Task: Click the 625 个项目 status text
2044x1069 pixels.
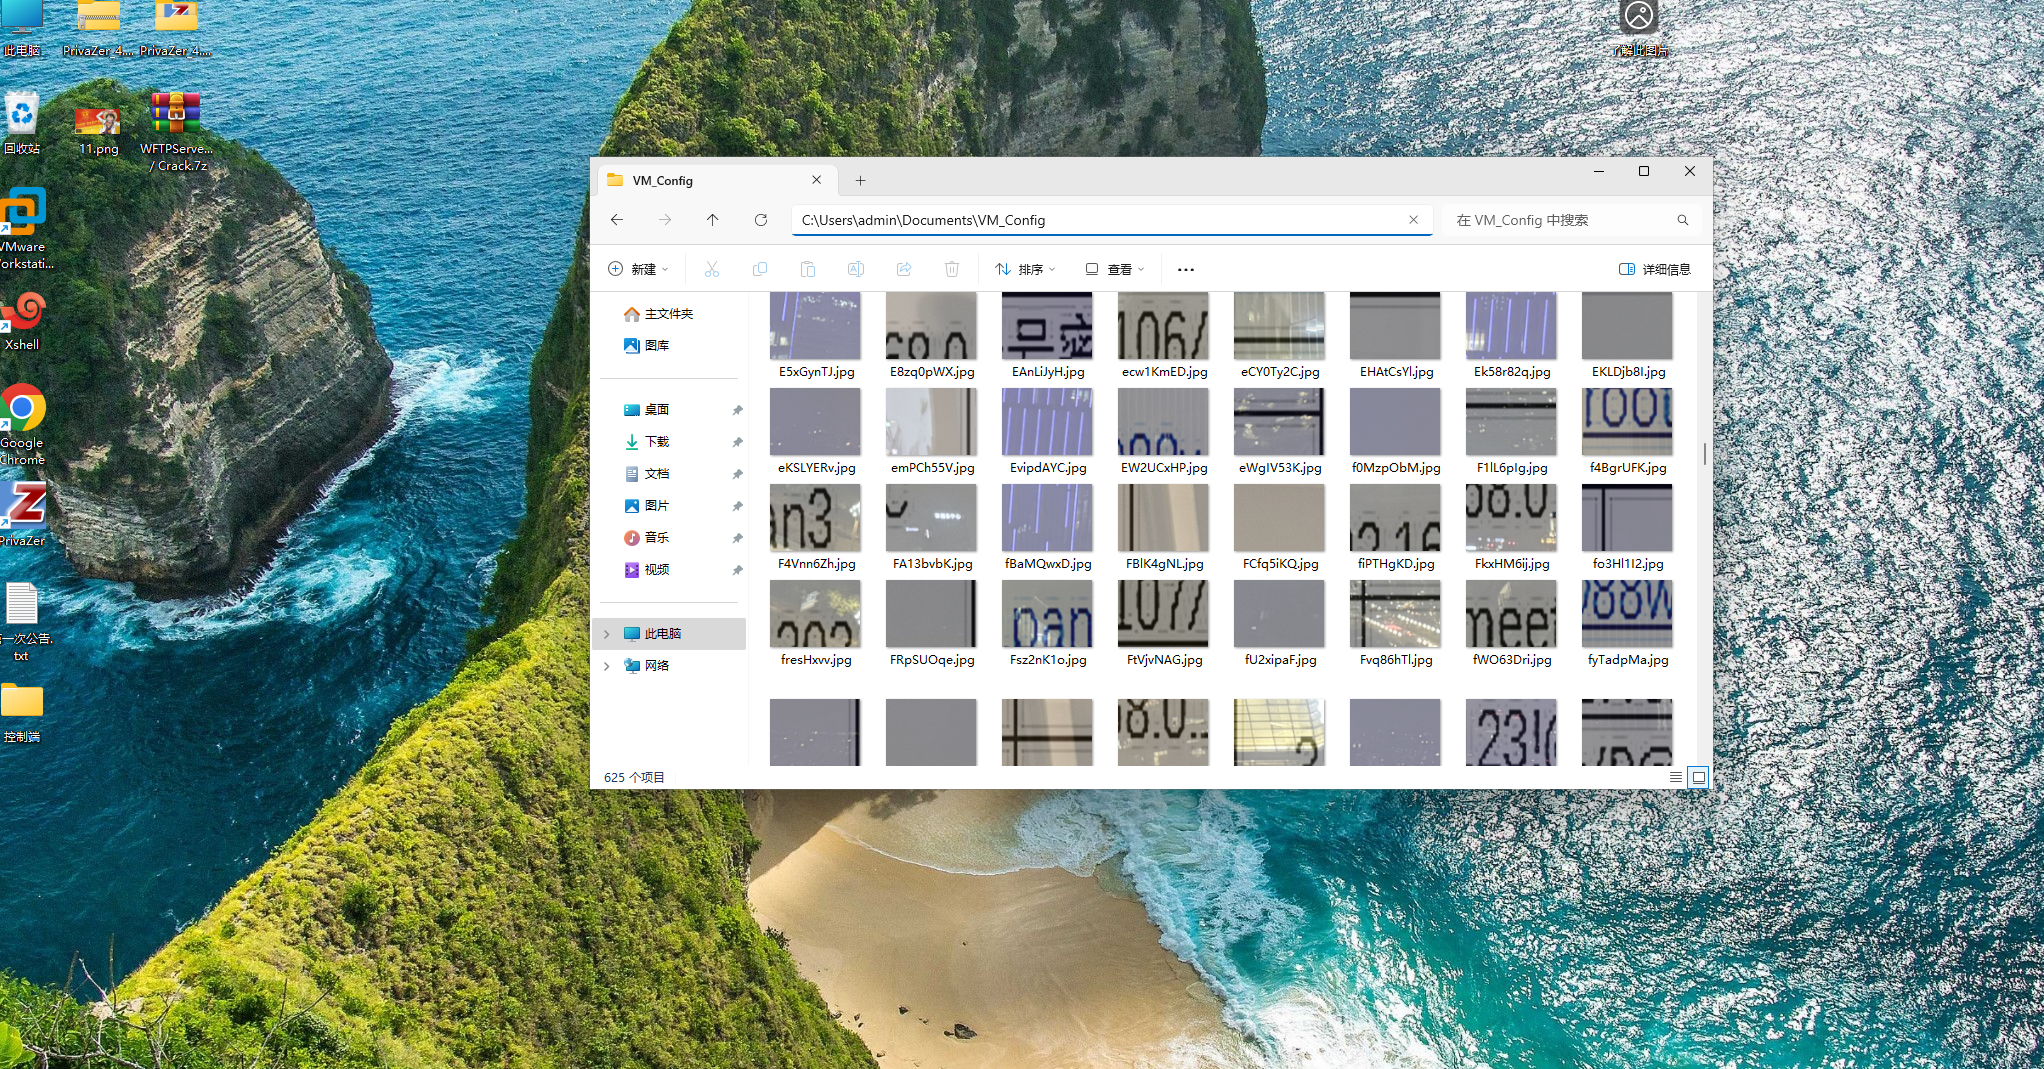Action: [634, 777]
